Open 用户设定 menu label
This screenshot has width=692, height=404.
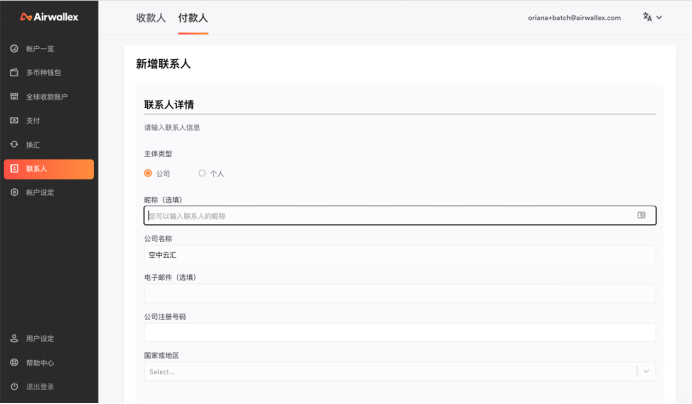[x=40, y=339]
